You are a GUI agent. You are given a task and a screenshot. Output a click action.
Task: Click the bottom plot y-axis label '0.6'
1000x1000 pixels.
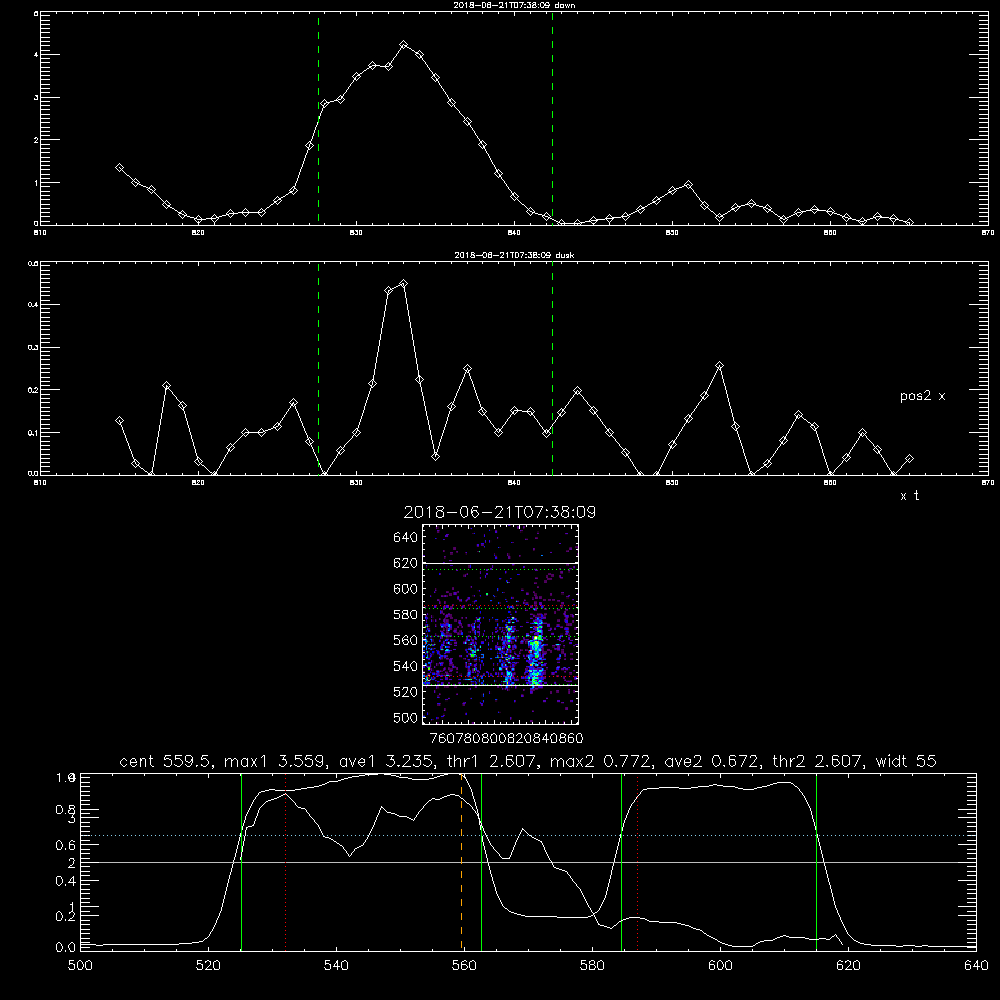pos(66,845)
